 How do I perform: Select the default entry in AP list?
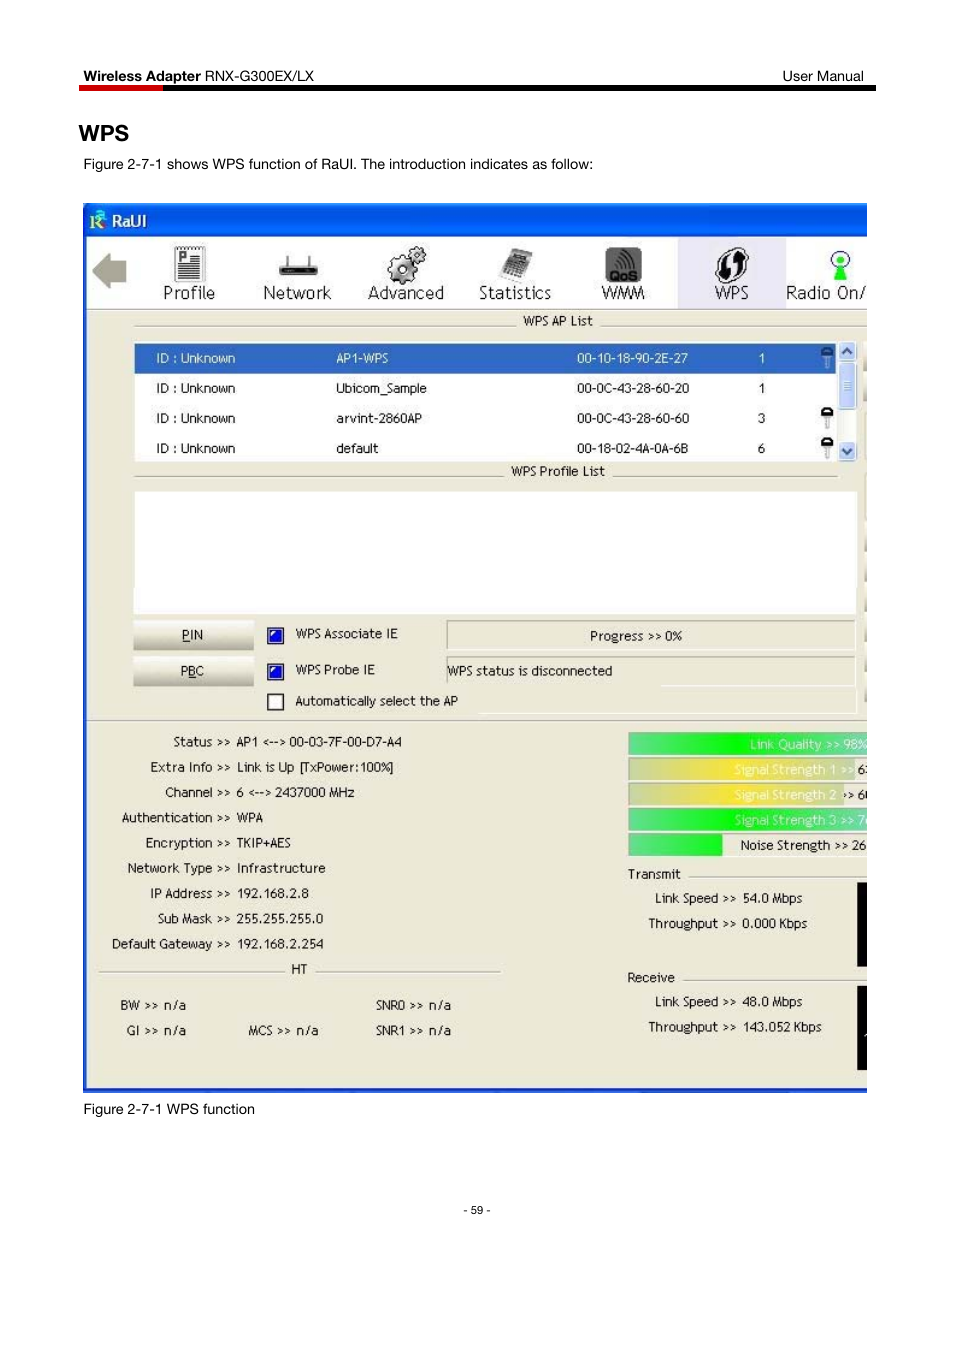click(x=485, y=448)
